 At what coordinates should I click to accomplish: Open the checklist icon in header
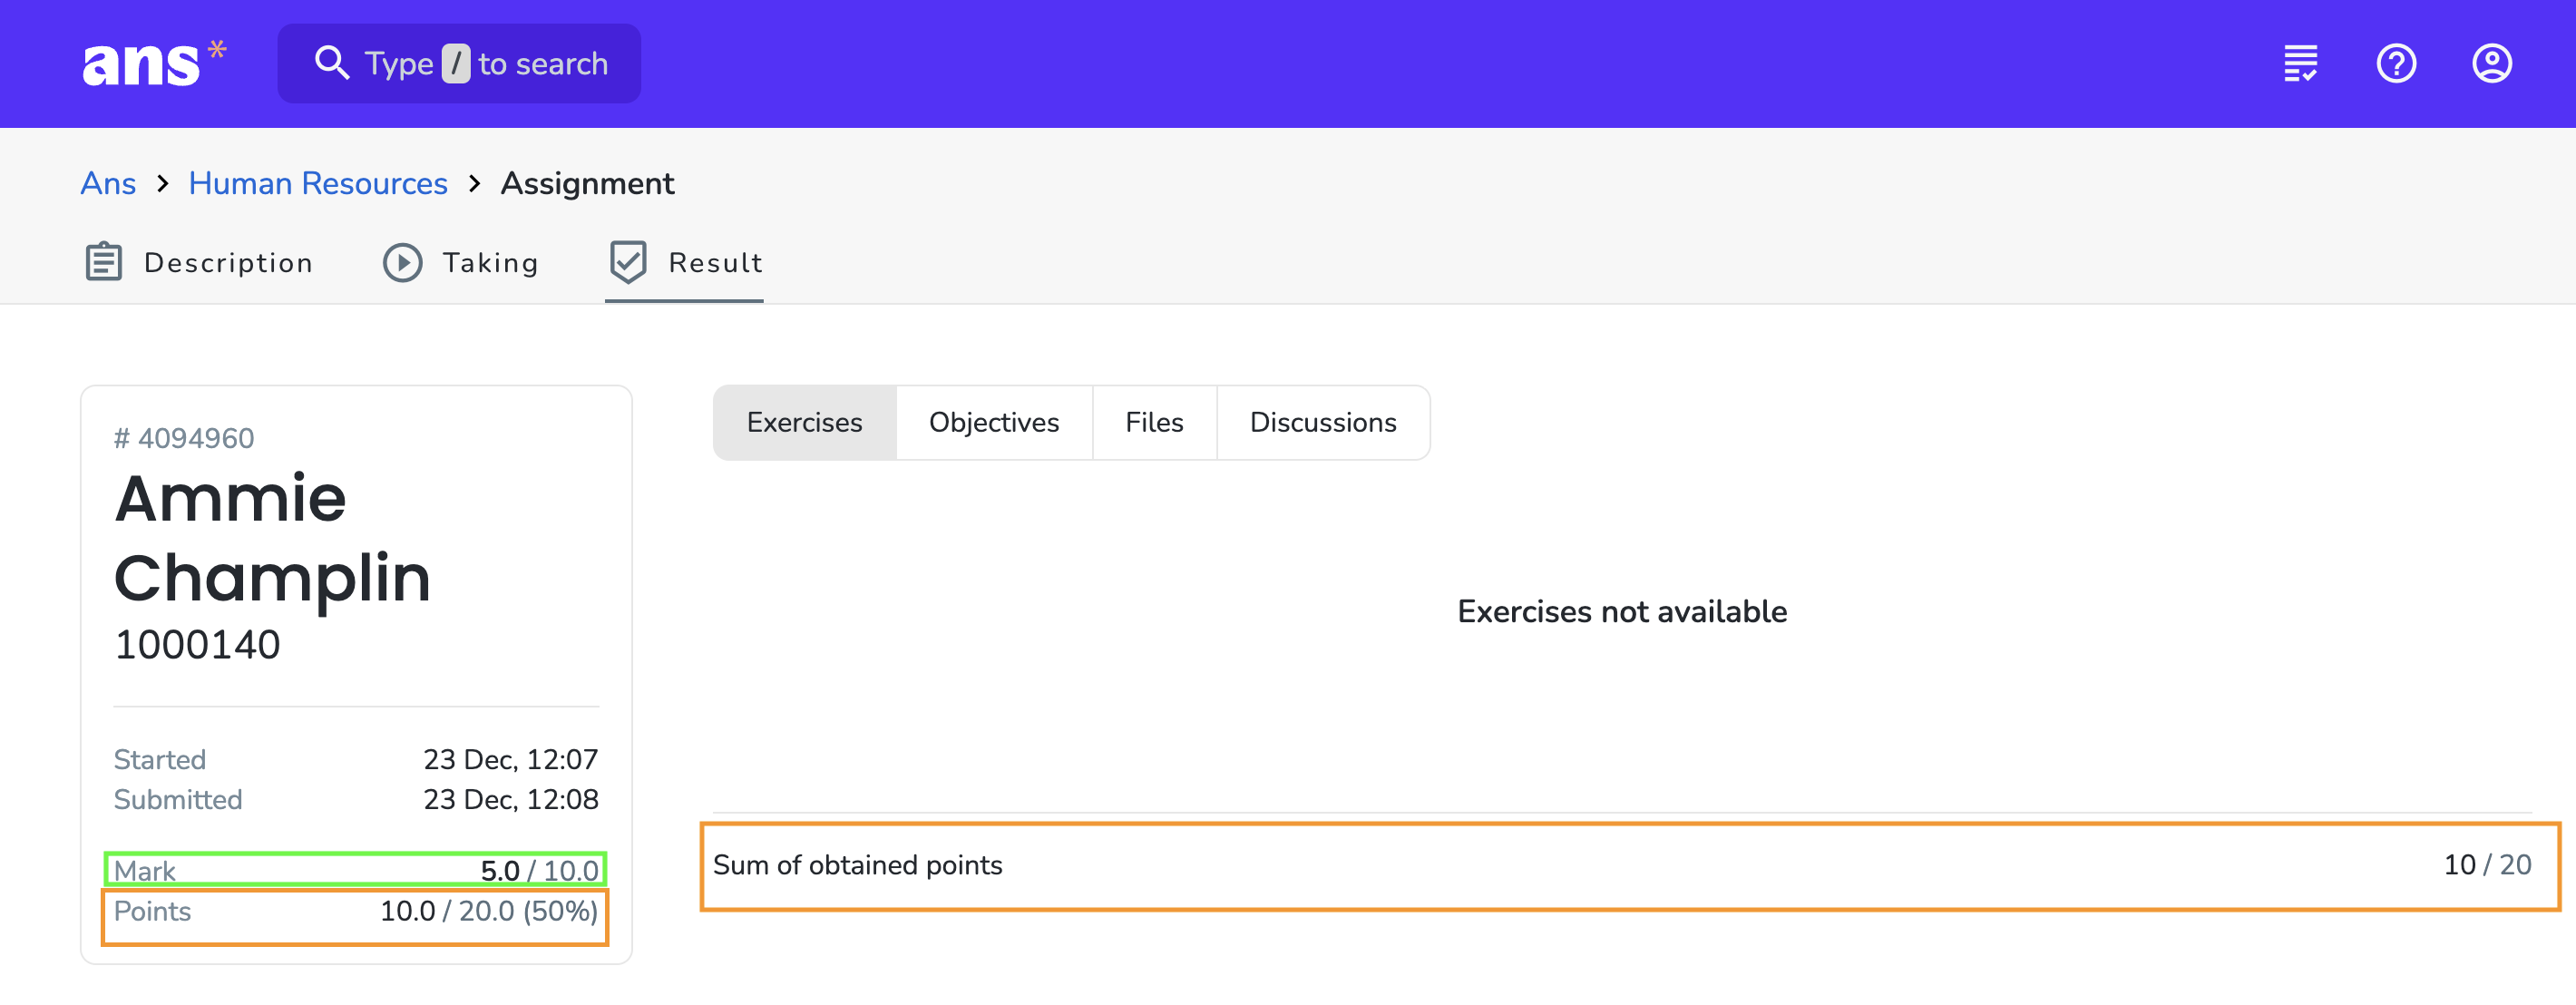(2300, 63)
